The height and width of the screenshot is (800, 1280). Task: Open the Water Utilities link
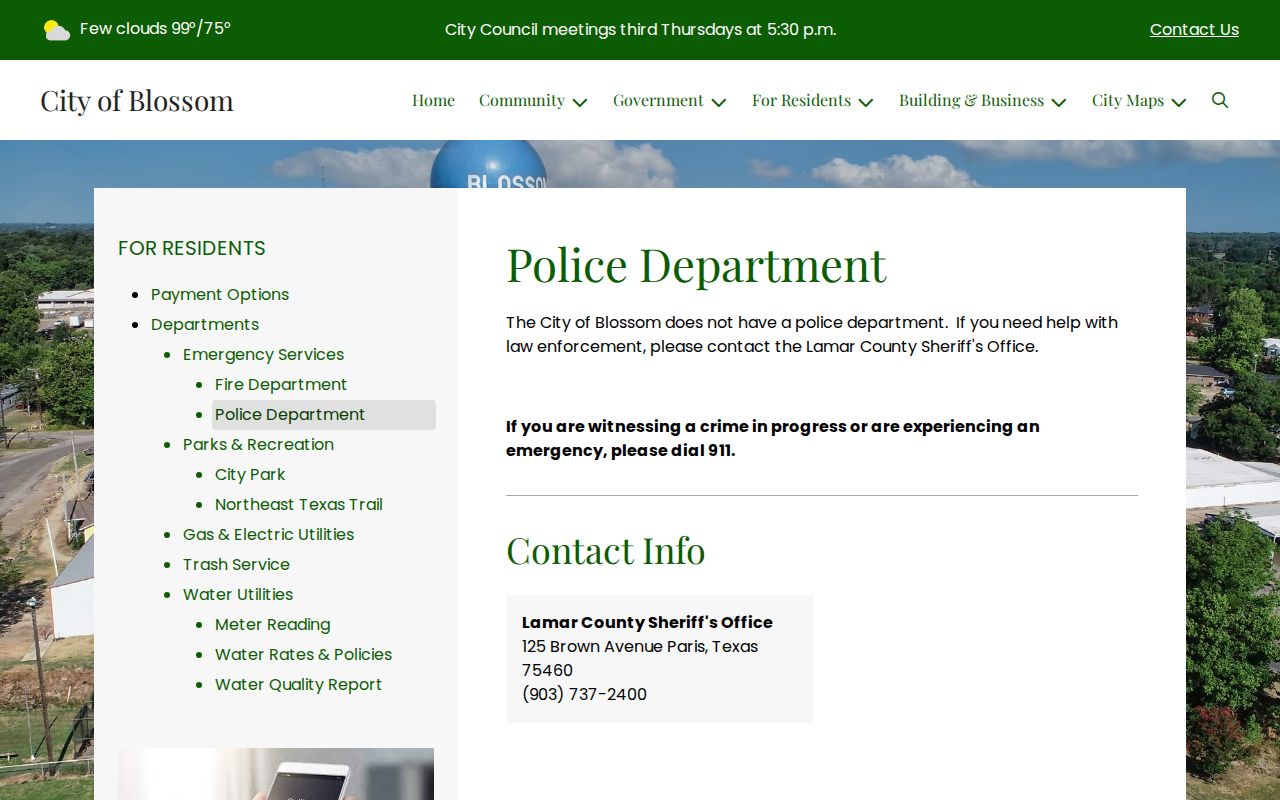[x=238, y=594]
